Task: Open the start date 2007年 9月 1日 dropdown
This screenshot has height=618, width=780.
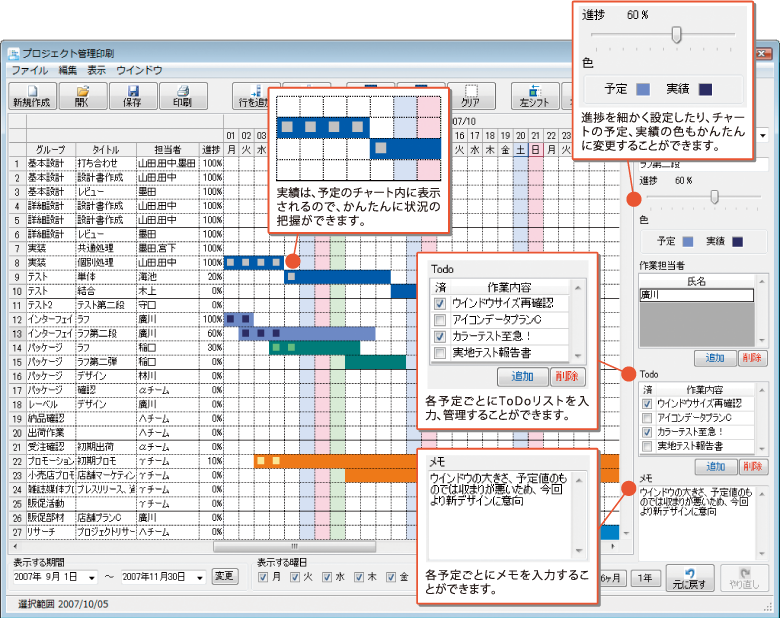Action: click(x=92, y=577)
